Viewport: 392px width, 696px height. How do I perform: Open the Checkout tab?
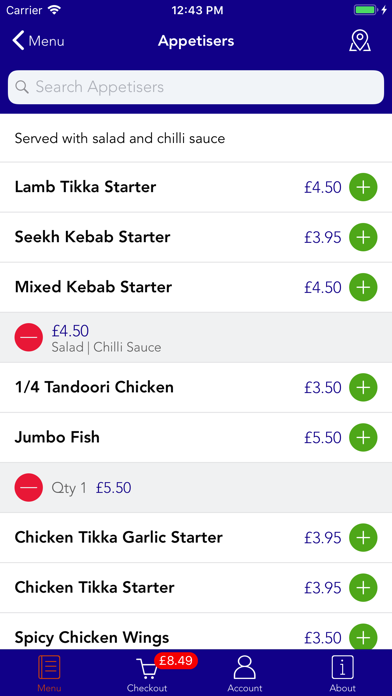pyautogui.click(x=147, y=675)
